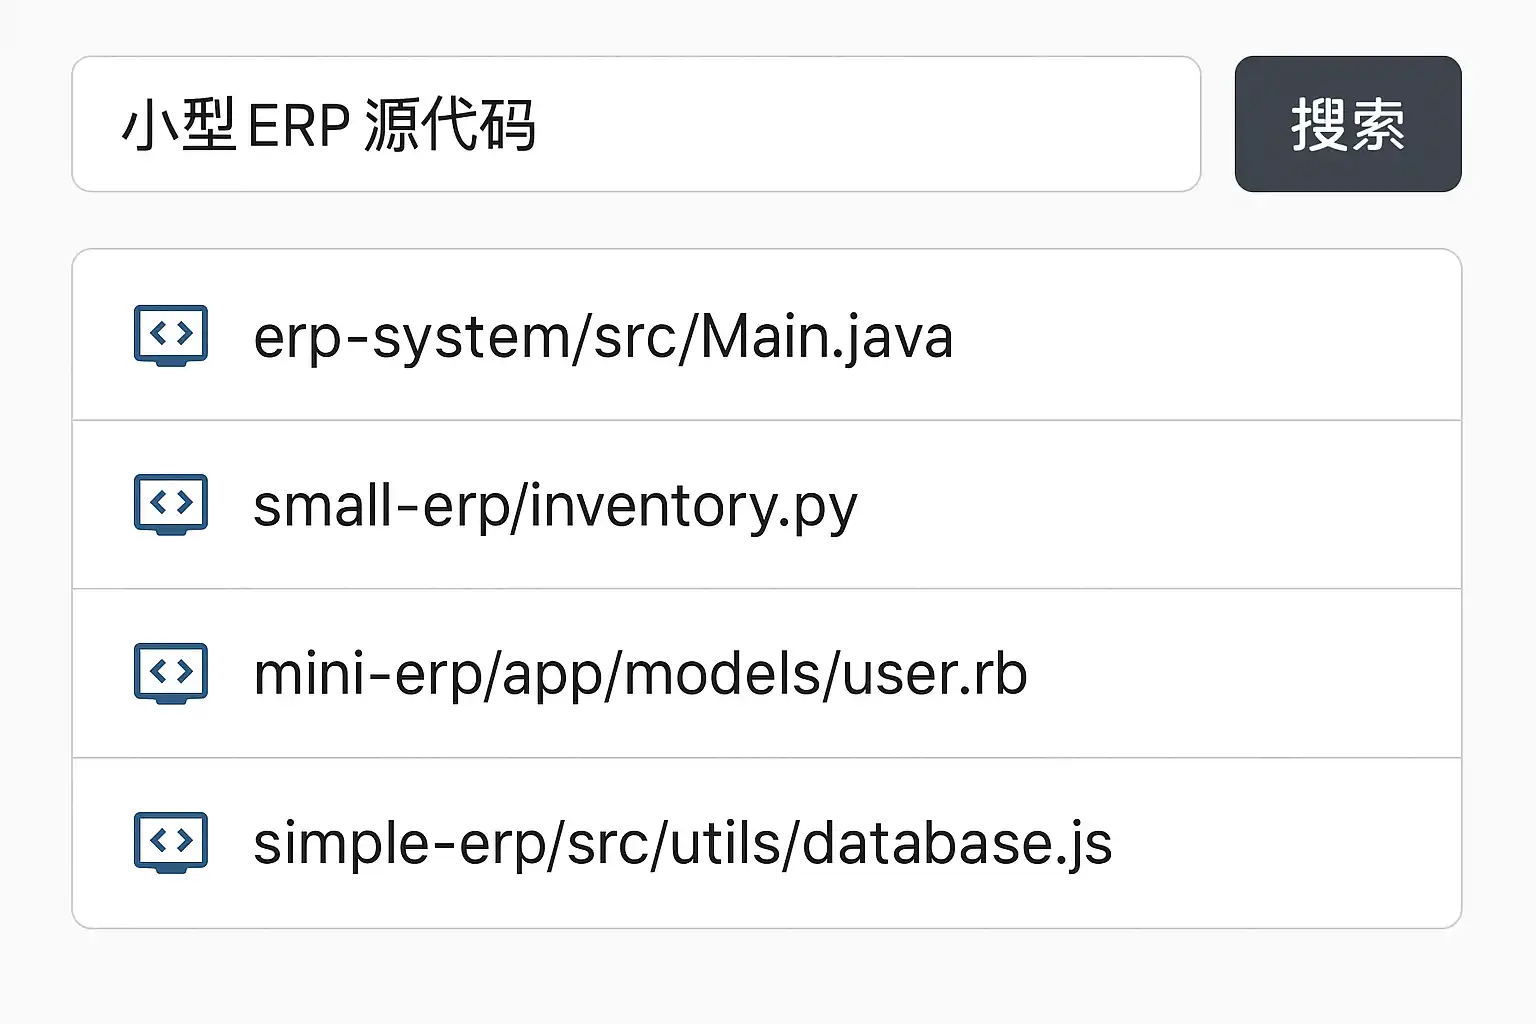This screenshot has width=1536, height=1024.
Task: Click the code icon beside erp-system/src/Main.java
Action: [x=171, y=335]
